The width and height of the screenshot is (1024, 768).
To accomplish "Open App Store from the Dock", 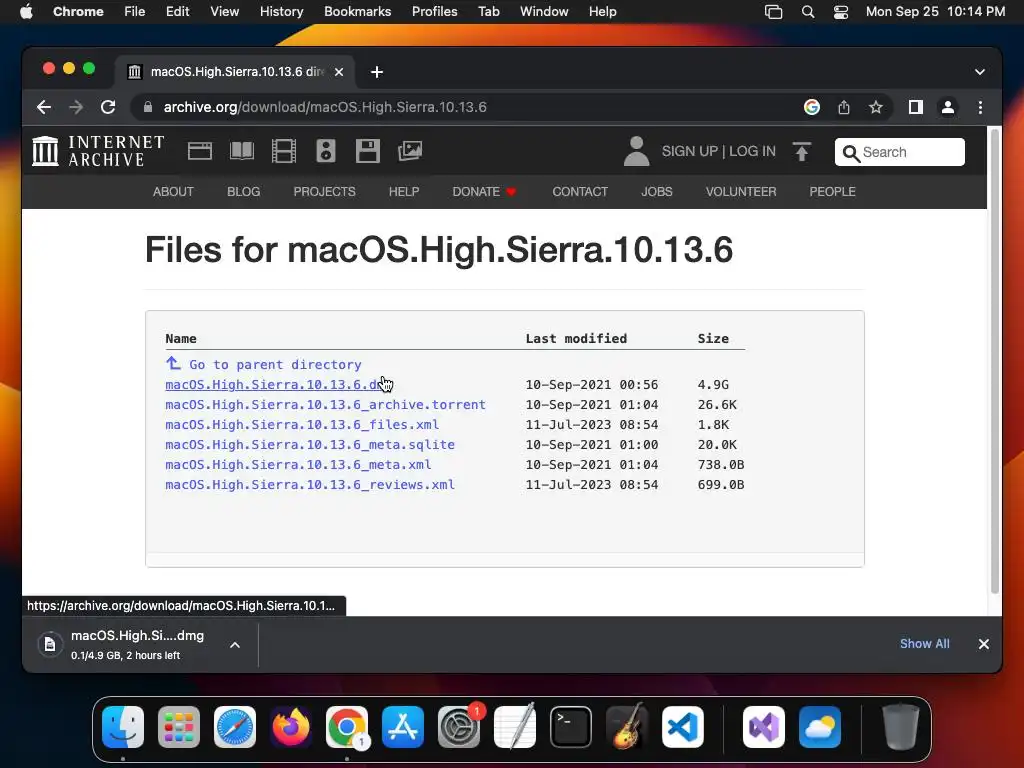I will coord(403,727).
